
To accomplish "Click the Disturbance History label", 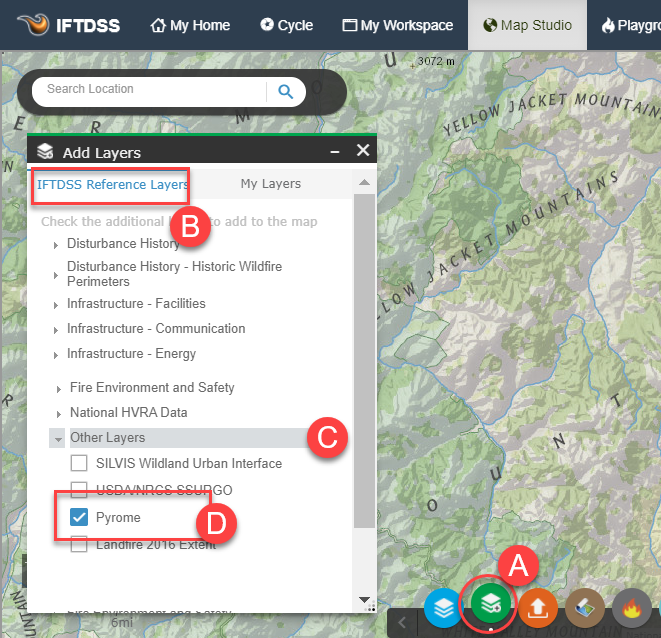I will point(124,243).
